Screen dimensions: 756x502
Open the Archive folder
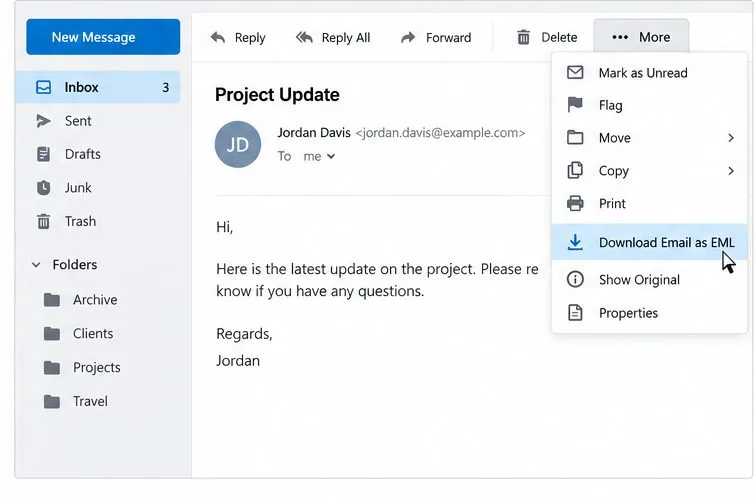98,300
